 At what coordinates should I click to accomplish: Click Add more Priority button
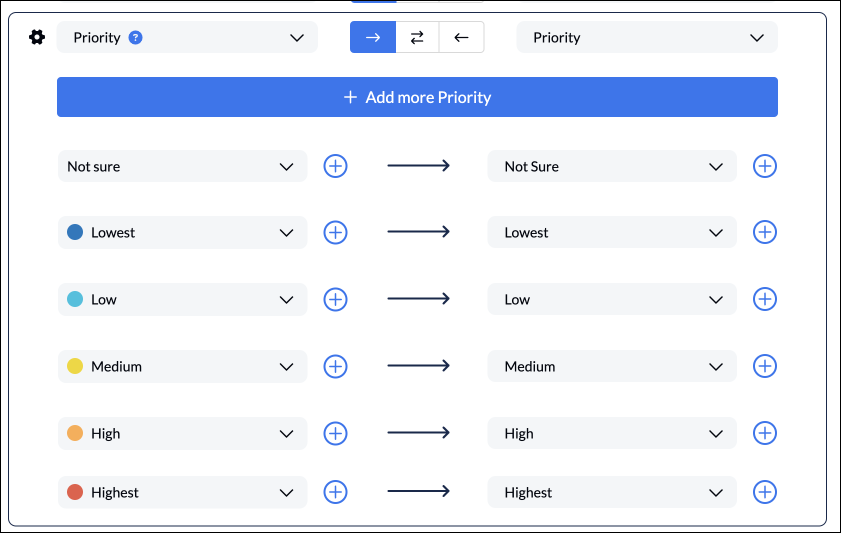tap(417, 97)
